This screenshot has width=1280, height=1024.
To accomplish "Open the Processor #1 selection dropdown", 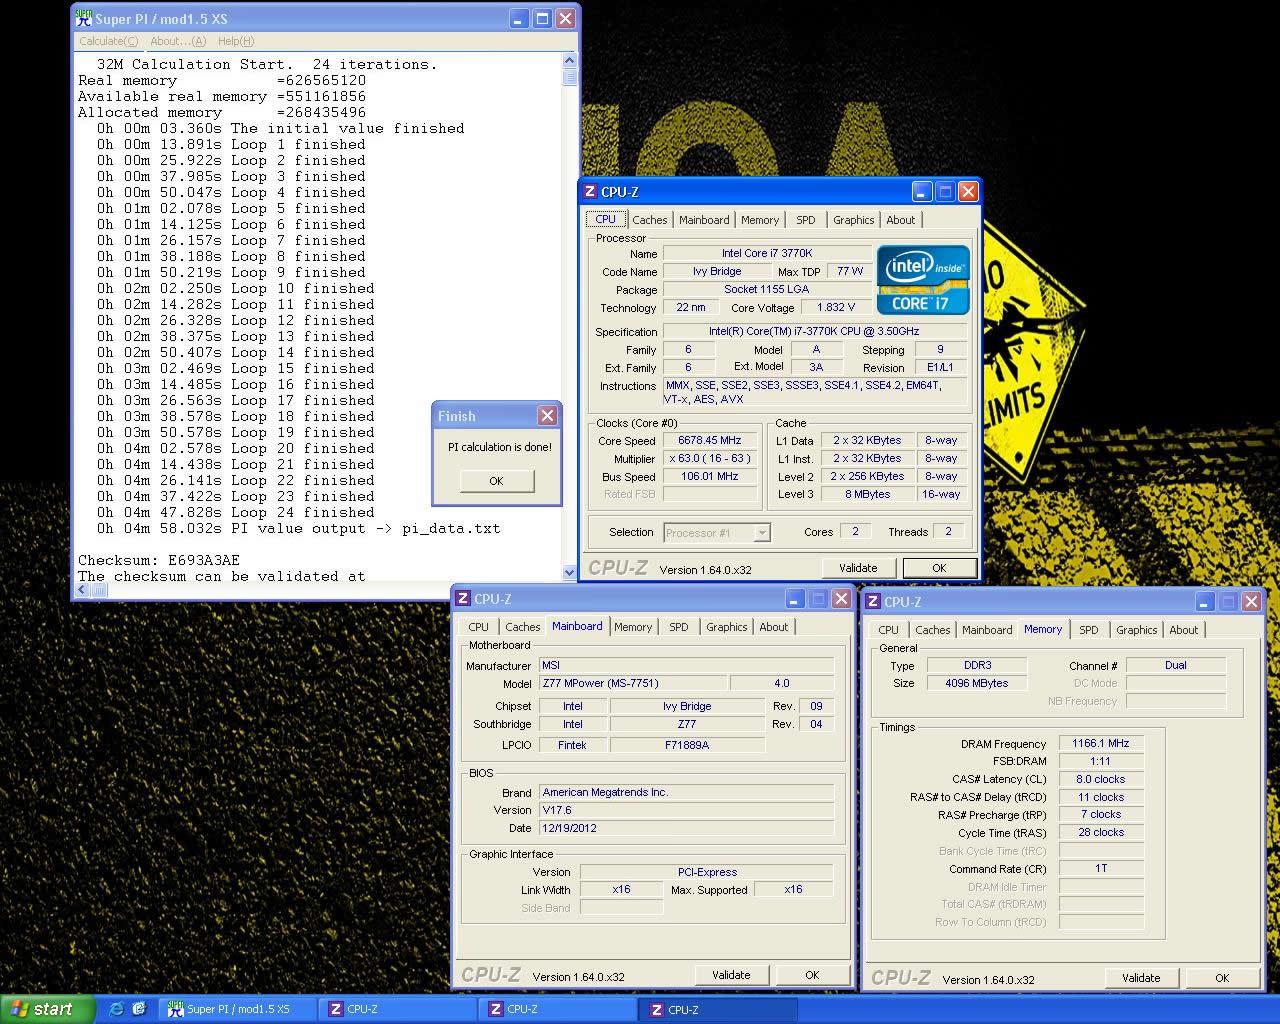I will (762, 533).
